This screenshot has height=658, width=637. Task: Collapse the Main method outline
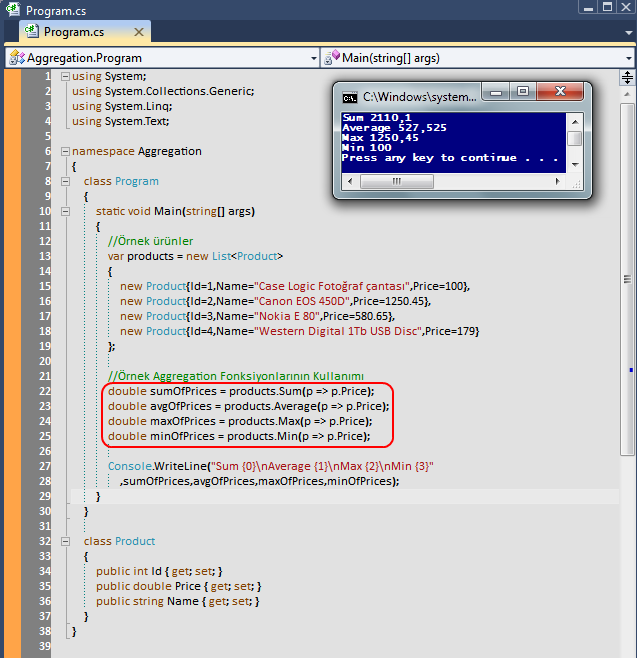click(x=89, y=211)
